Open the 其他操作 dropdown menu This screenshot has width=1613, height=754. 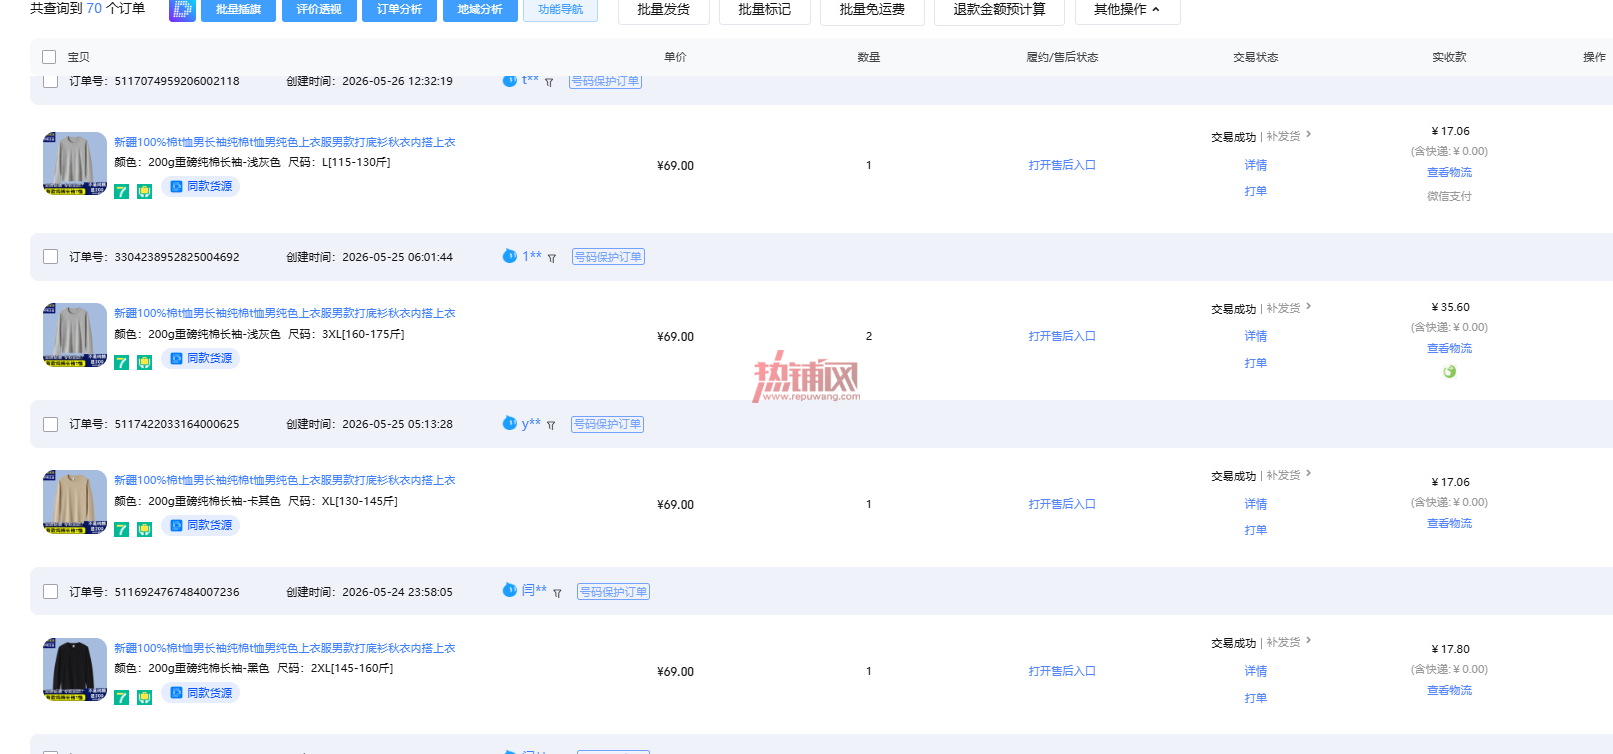pyautogui.click(x=1127, y=10)
